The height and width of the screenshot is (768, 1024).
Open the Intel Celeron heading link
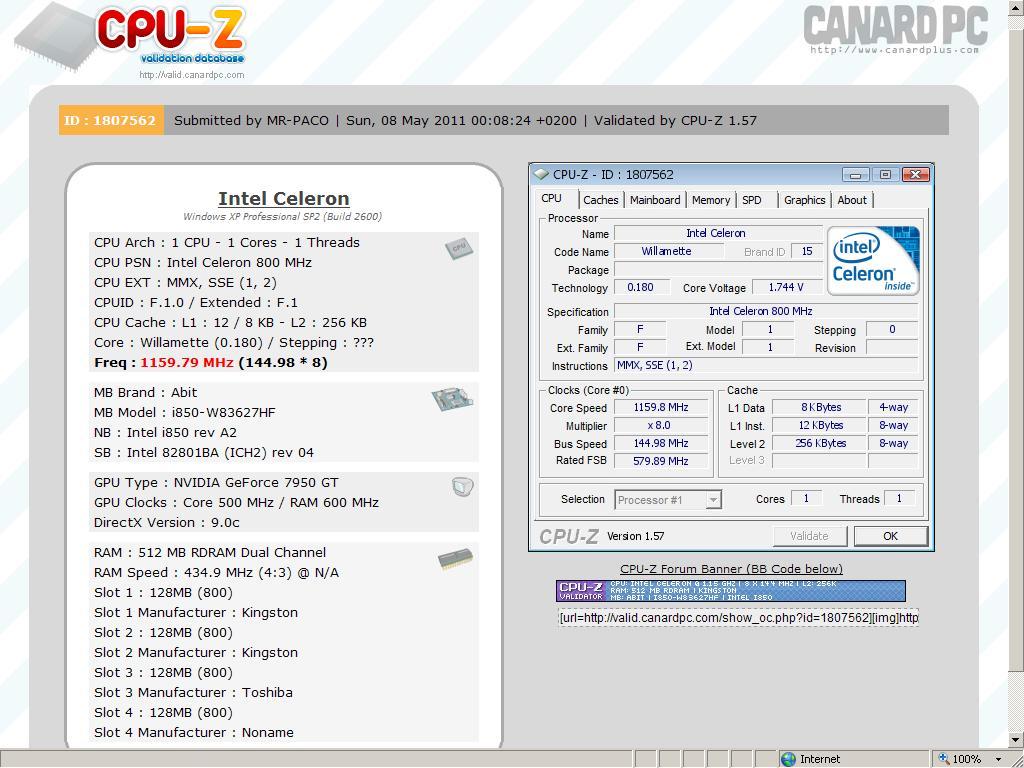click(283, 199)
